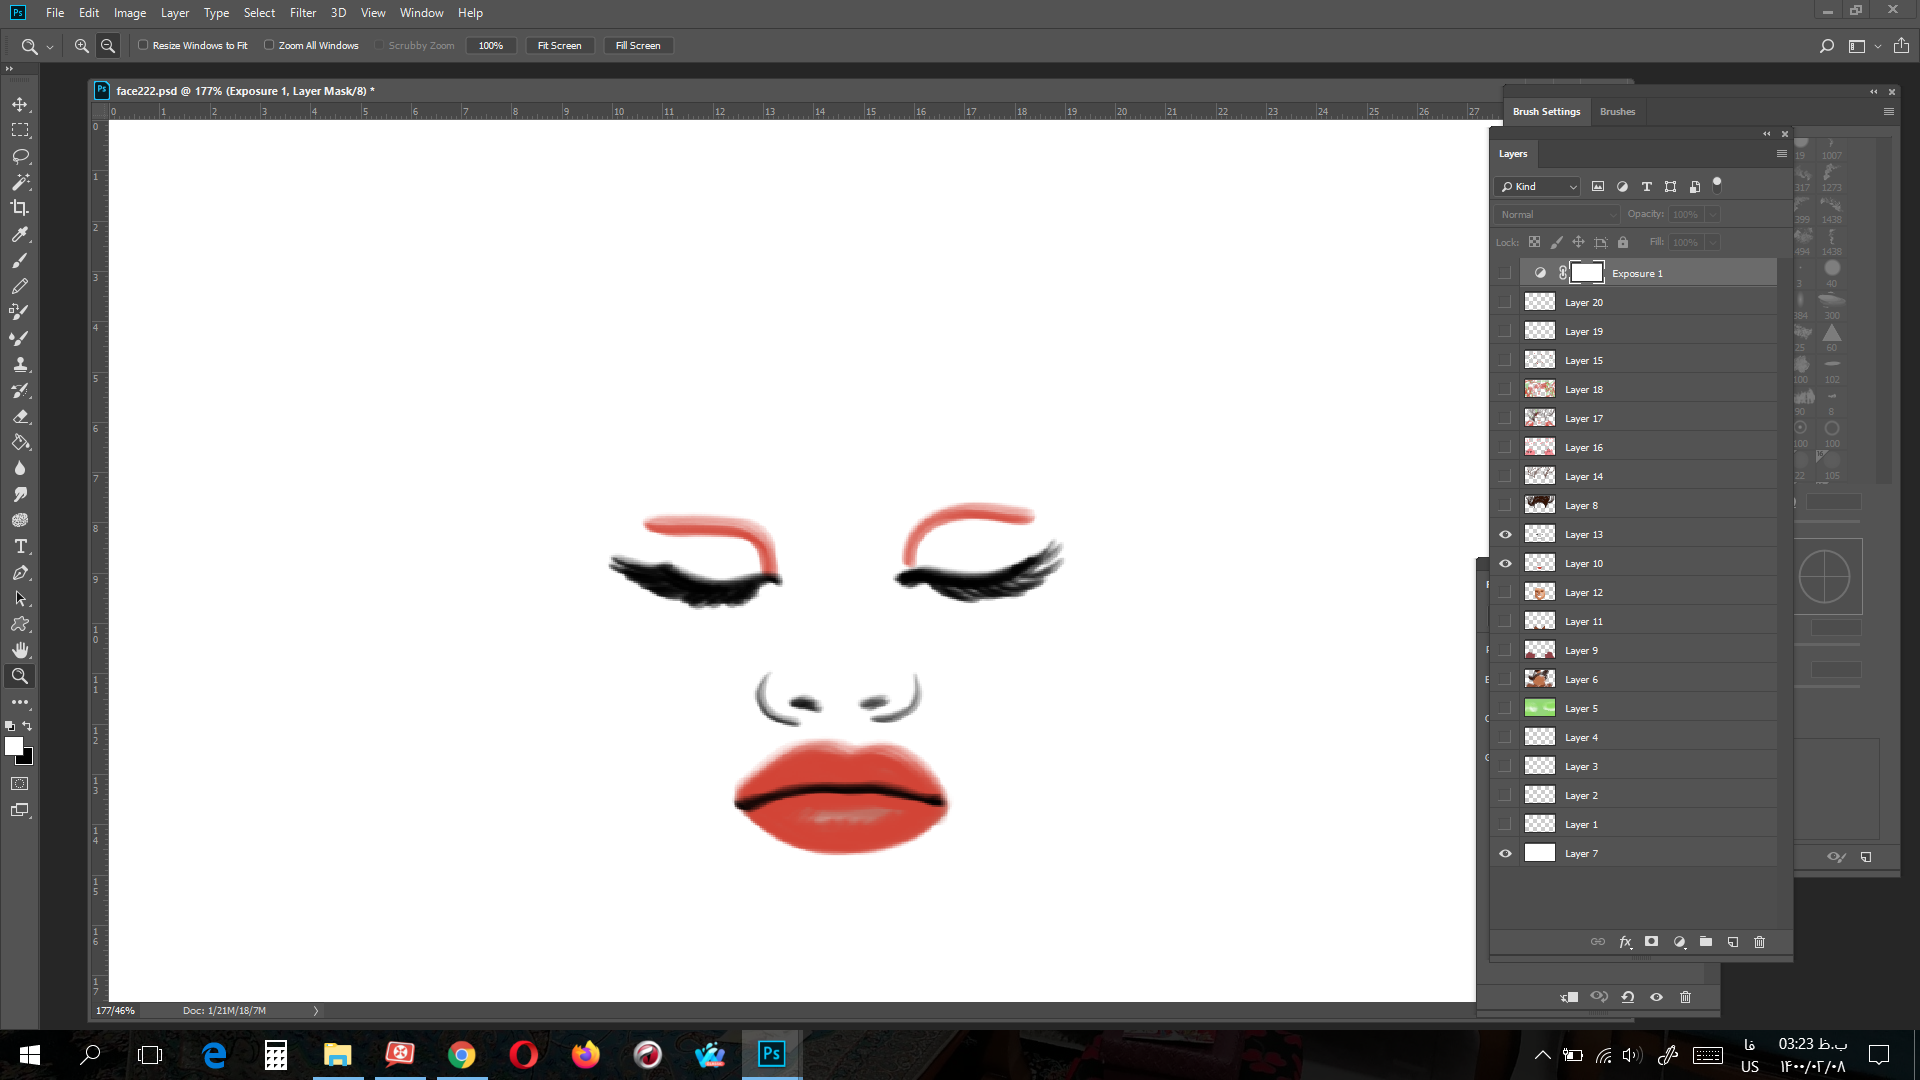The width and height of the screenshot is (1920, 1080).
Task: Click the 100% zoom button
Action: 491,46
